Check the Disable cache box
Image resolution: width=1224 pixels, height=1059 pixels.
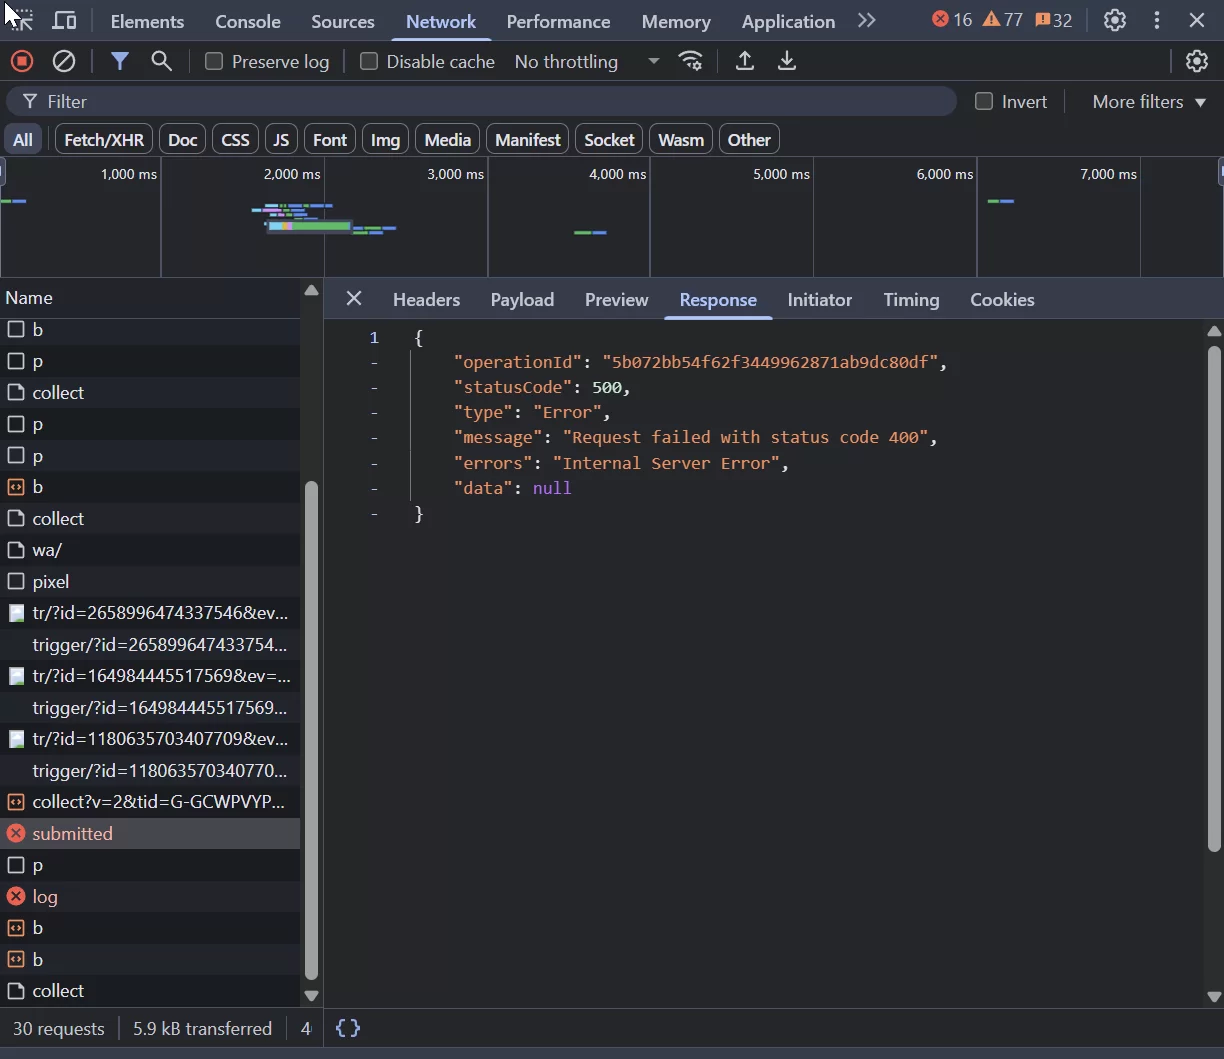[369, 61]
